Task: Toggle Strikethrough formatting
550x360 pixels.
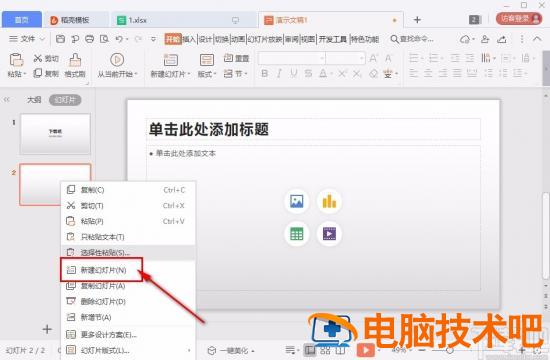Action: [x=308, y=74]
